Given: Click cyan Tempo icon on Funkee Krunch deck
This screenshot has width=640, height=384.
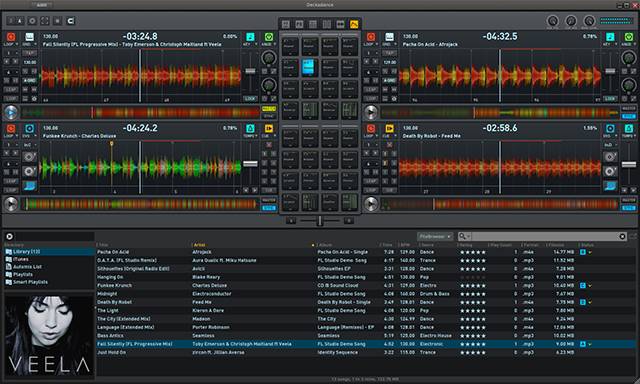Looking at the screenshot, I should pyautogui.click(x=250, y=129).
